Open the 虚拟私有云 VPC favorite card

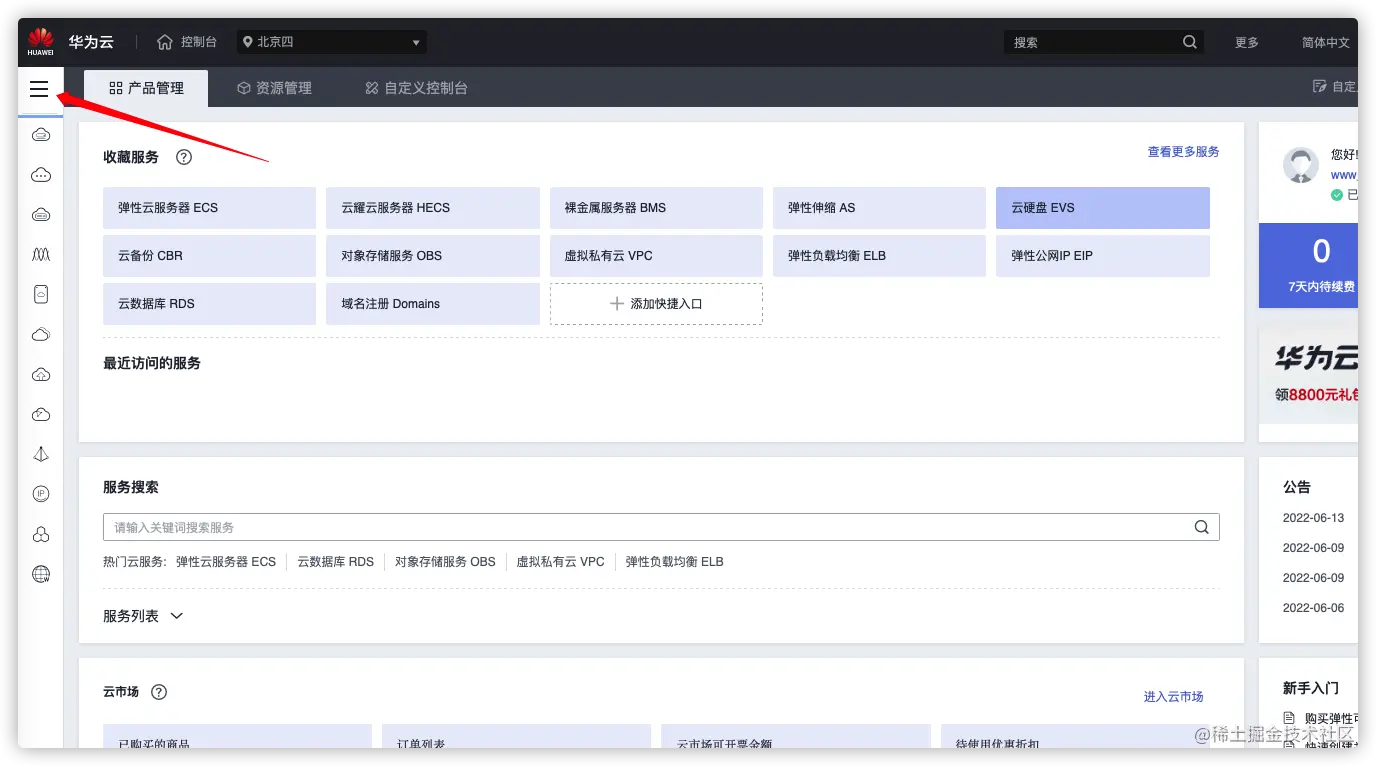656,256
